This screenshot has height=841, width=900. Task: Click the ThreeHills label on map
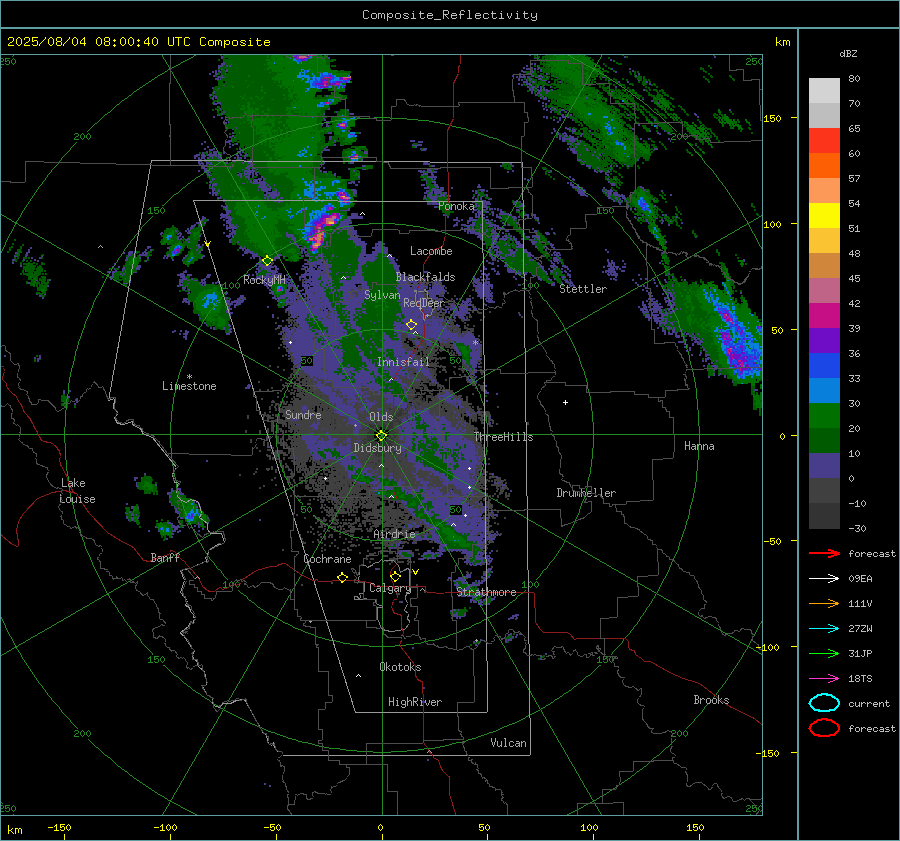click(503, 437)
